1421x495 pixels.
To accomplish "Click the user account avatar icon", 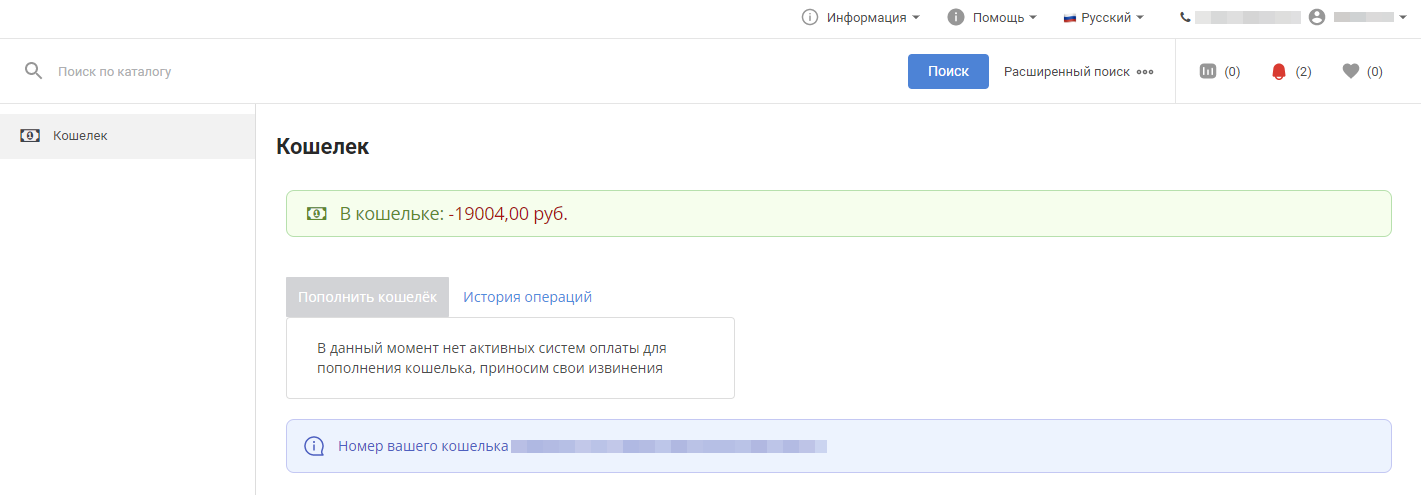I will coord(1316,17).
